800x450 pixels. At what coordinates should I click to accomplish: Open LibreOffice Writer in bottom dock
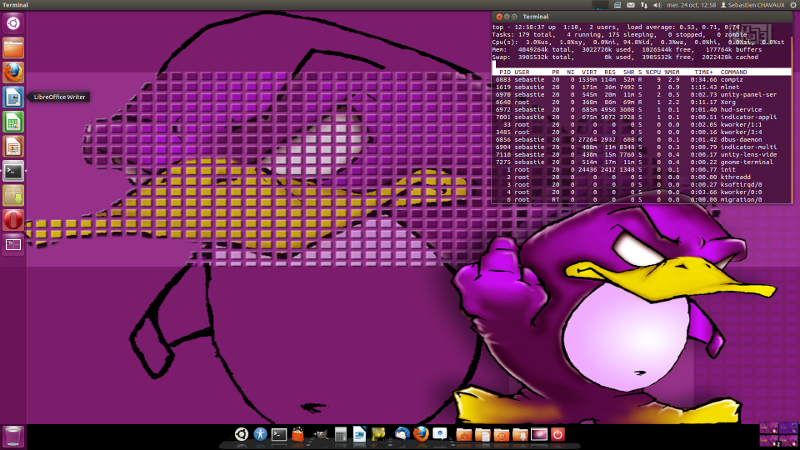pos(359,434)
